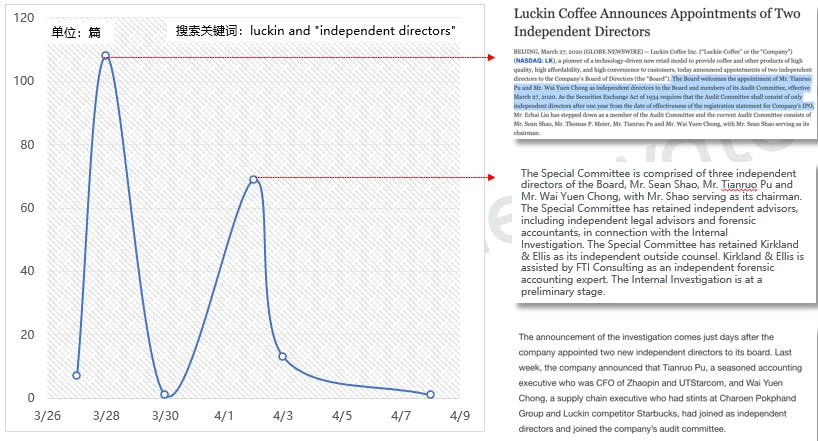Click the 4/3 x-axis label
This screenshot has height=441, width=818.
tap(283, 416)
